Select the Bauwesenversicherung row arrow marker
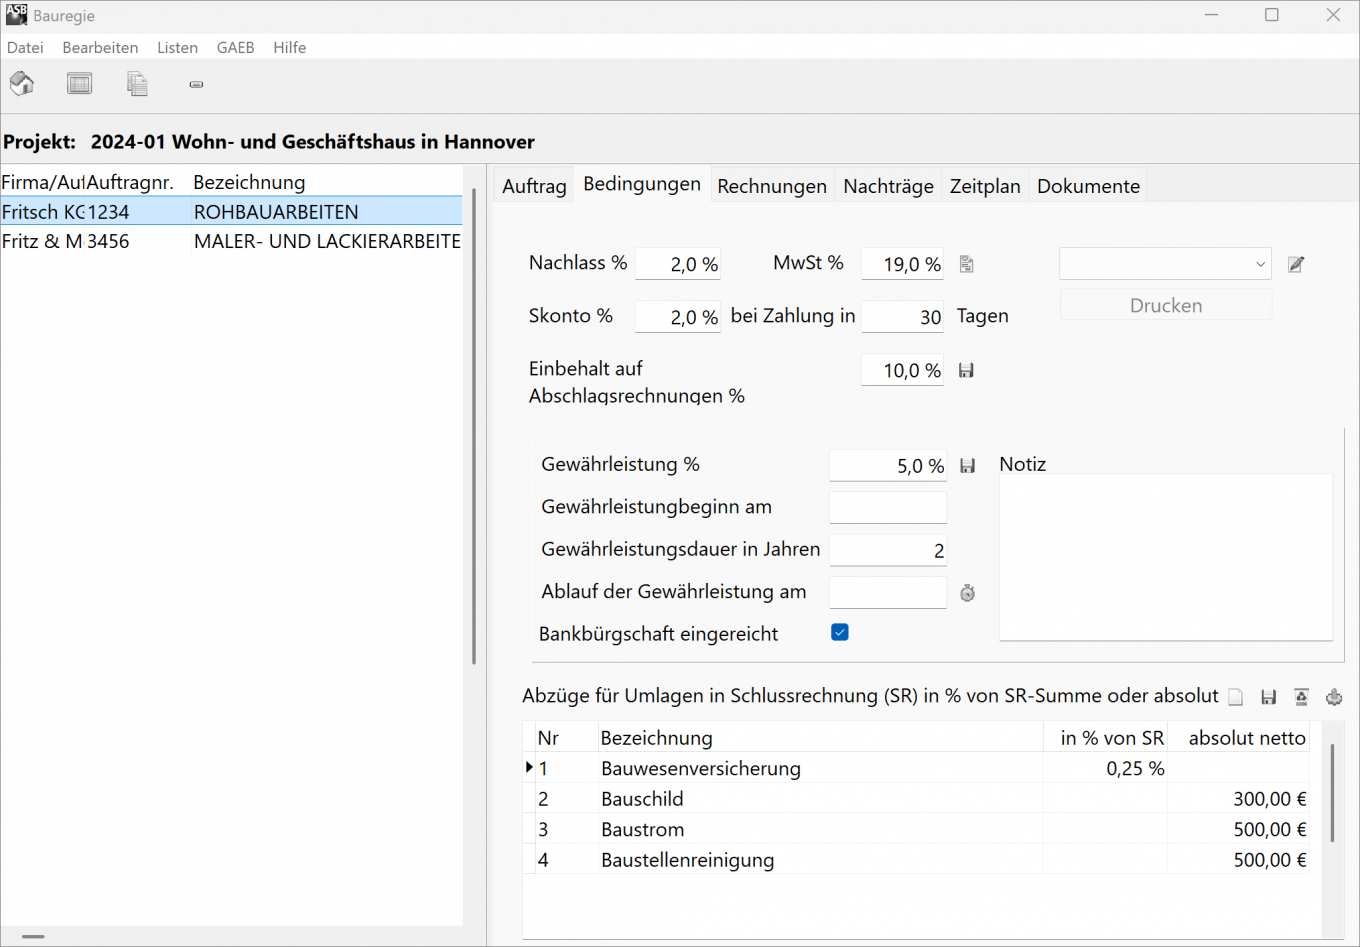Viewport: 1360px width, 947px height. pyautogui.click(x=529, y=768)
